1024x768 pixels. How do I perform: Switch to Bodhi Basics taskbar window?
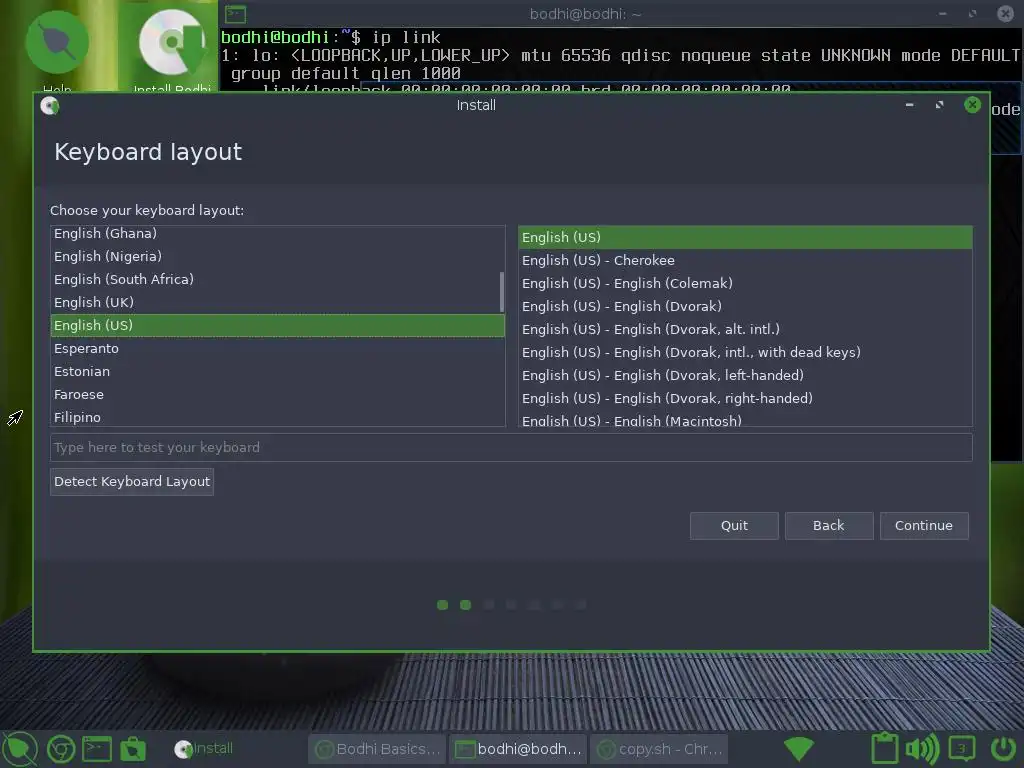pos(377,749)
